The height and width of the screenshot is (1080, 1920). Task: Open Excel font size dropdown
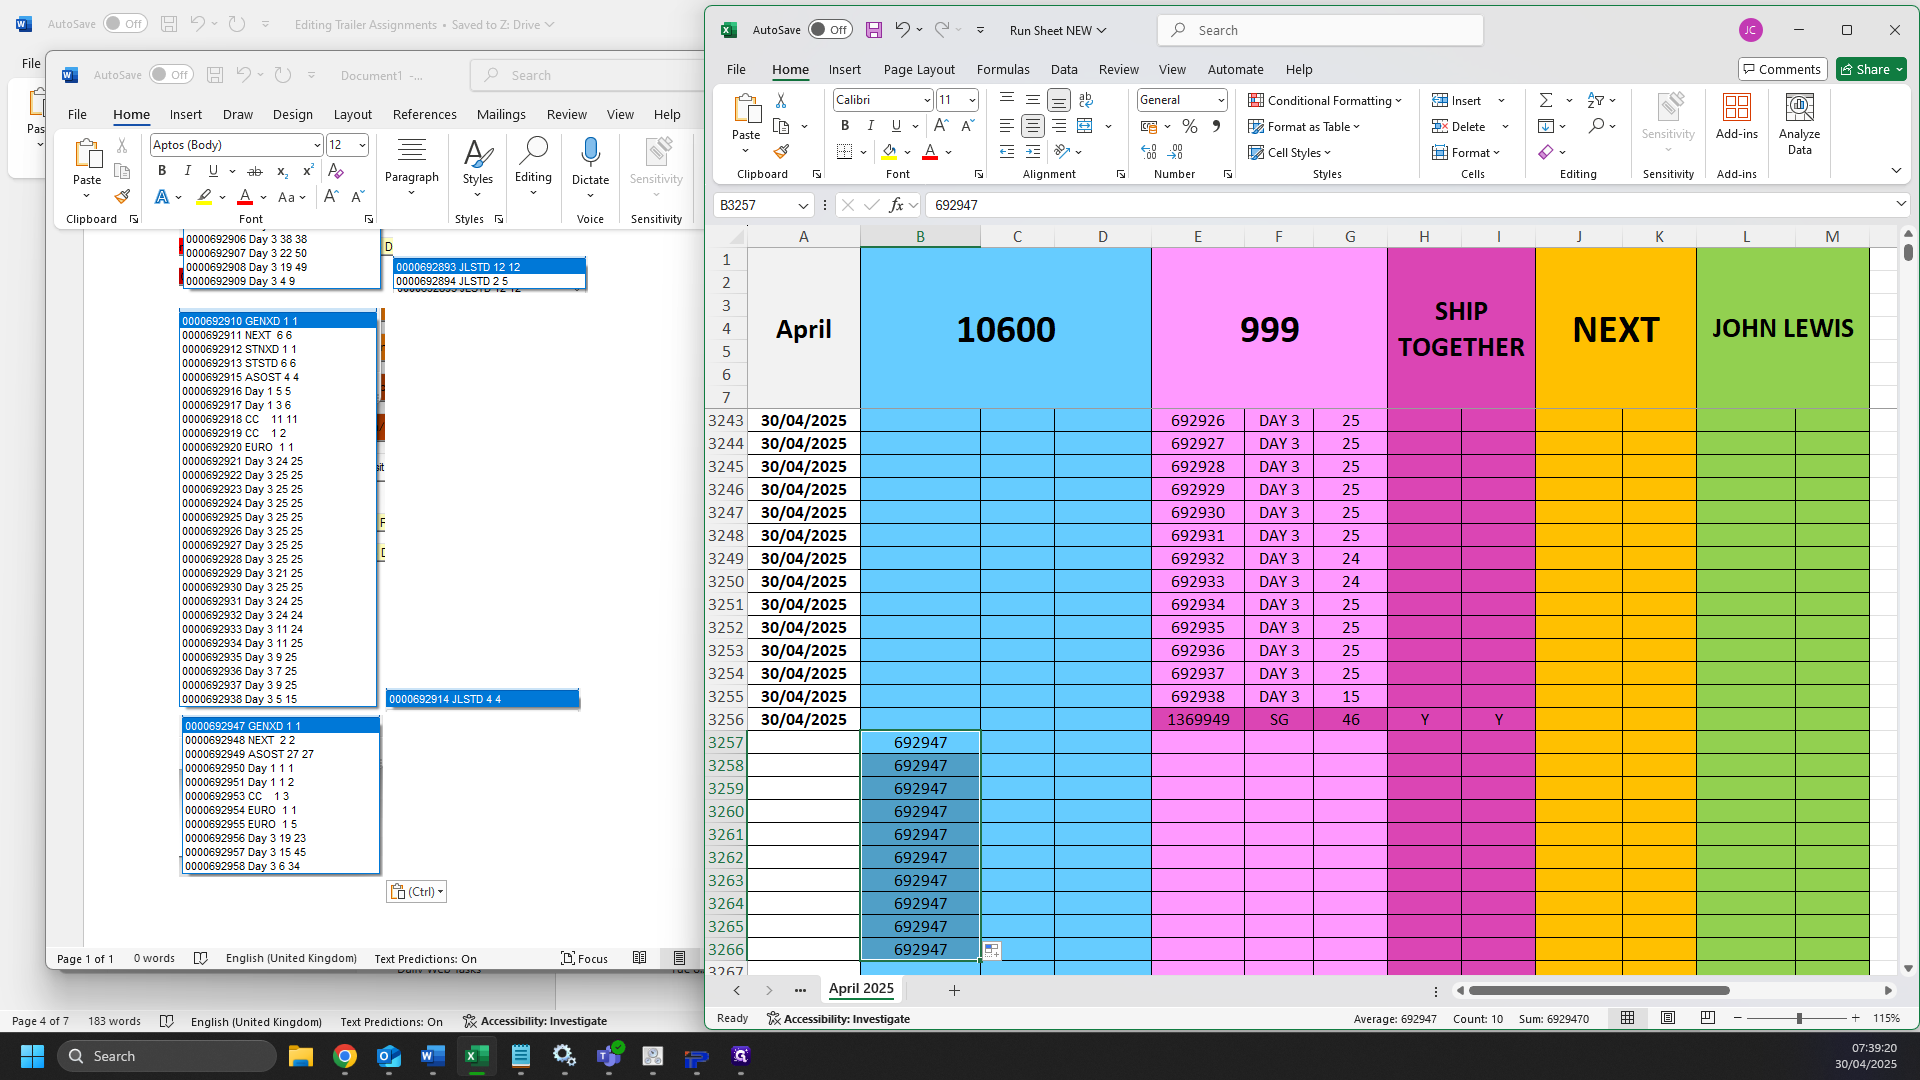[972, 100]
